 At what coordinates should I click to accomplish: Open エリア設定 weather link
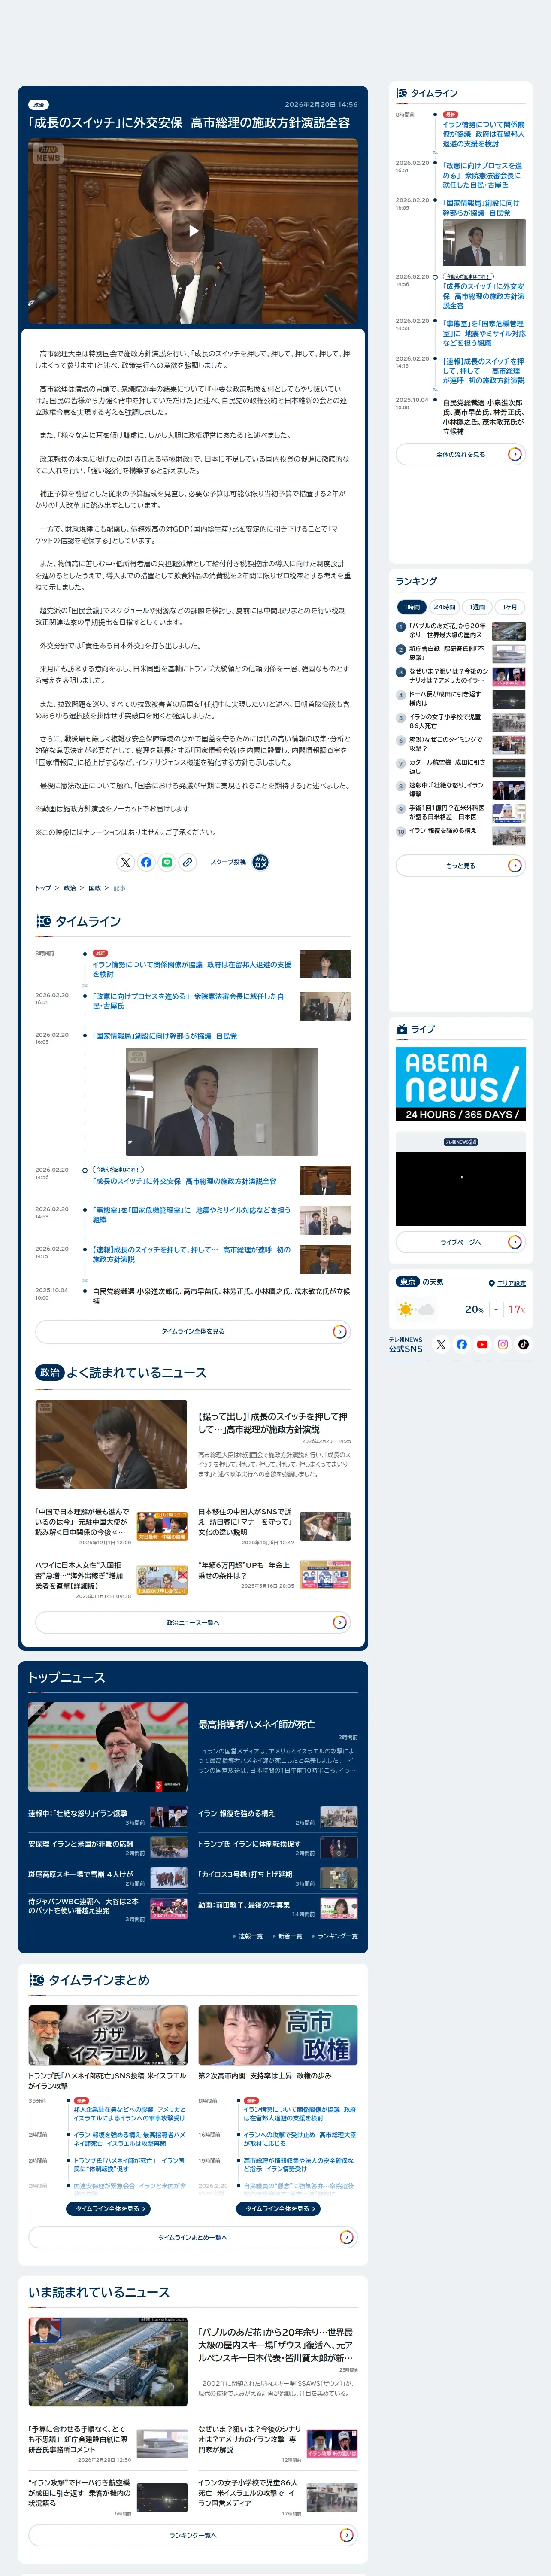pyautogui.click(x=511, y=1283)
